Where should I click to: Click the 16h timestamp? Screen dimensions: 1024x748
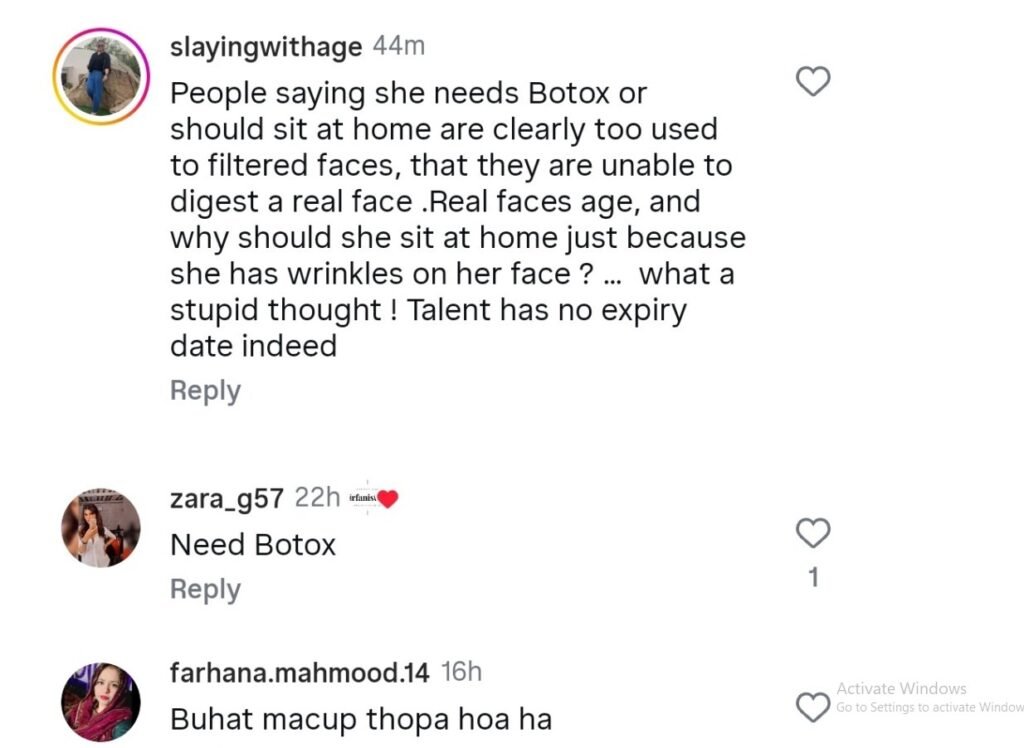coord(461,672)
